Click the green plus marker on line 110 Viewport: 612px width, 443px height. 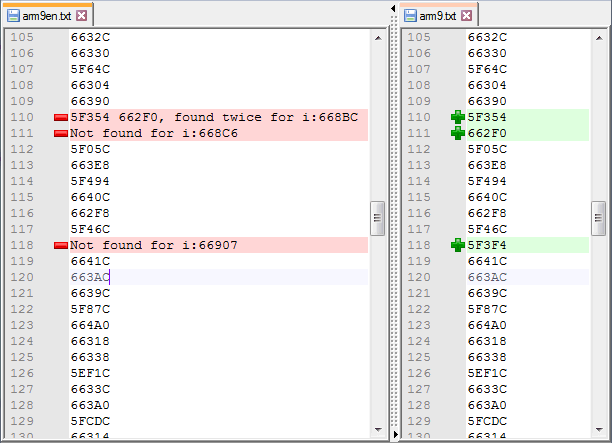coord(457,117)
